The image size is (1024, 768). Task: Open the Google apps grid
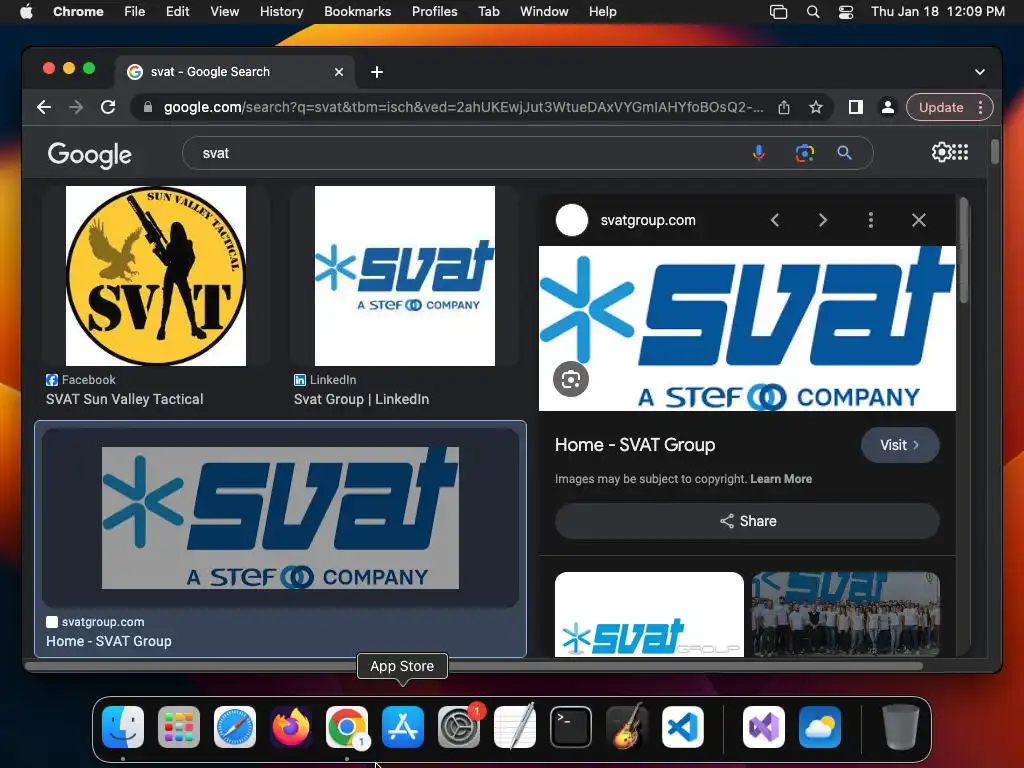coord(959,152)
